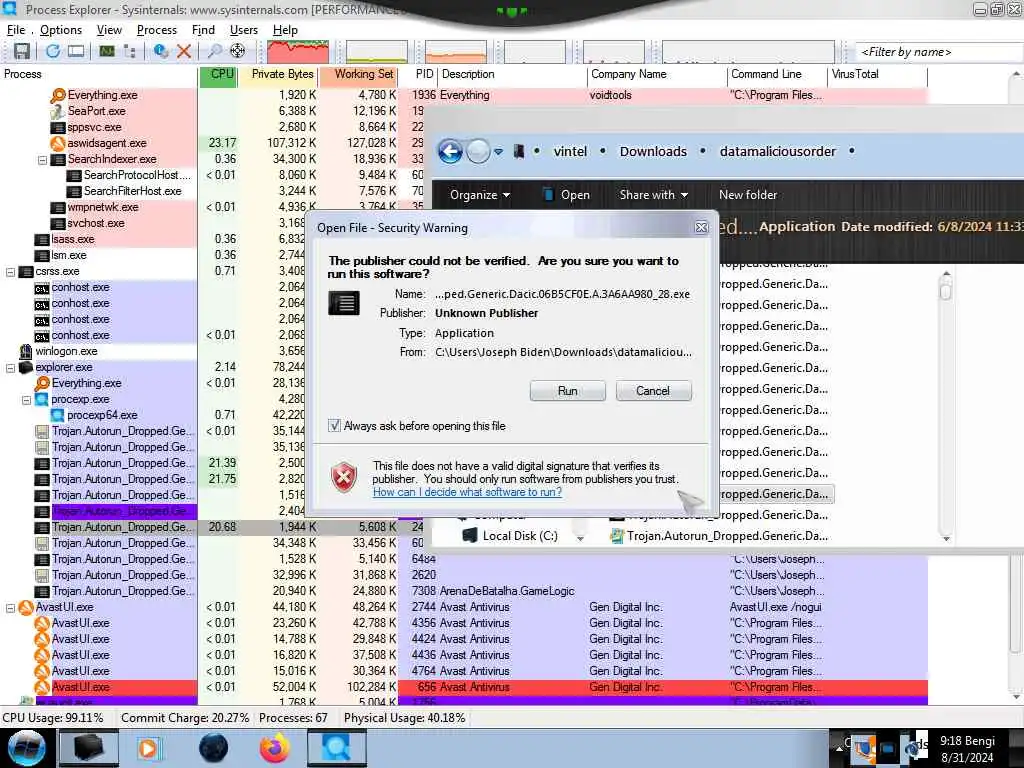Screen dimensions: 1024x768
Task: Click the Back arrow in Explorer window
Action: coord(450,152)
